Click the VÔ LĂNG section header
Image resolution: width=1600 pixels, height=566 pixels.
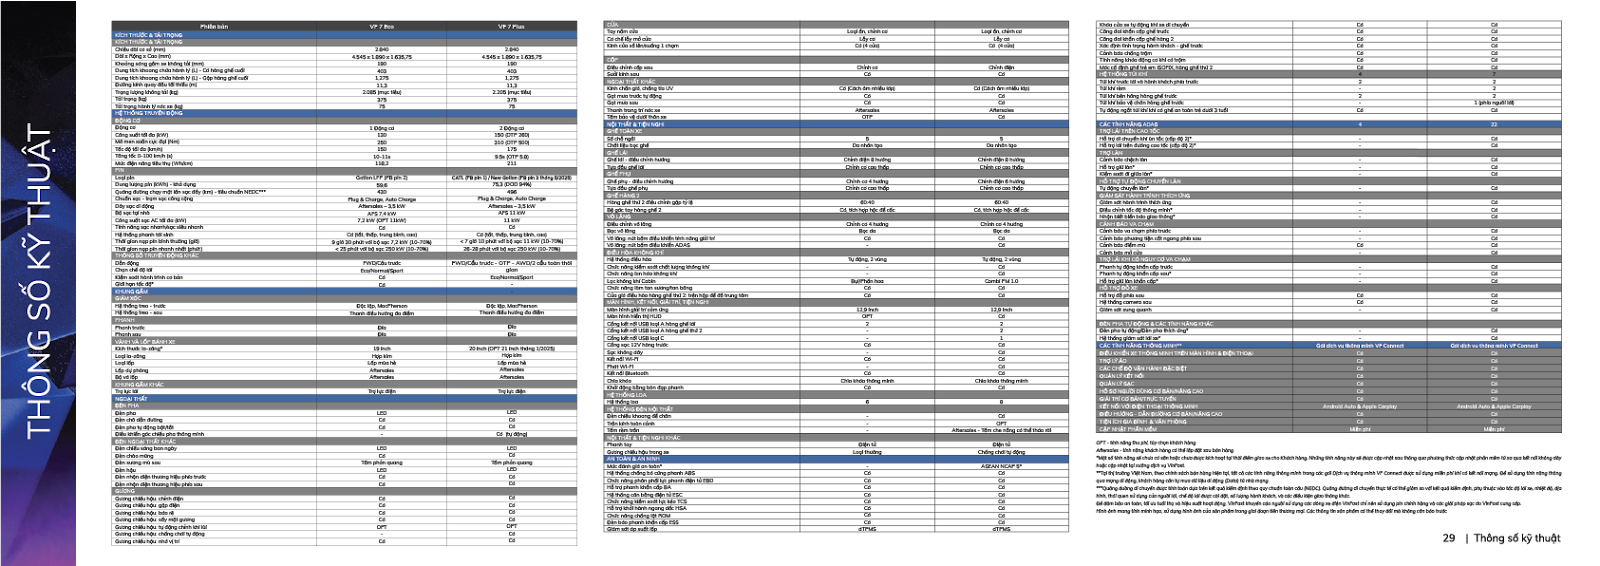click(619, 217)
